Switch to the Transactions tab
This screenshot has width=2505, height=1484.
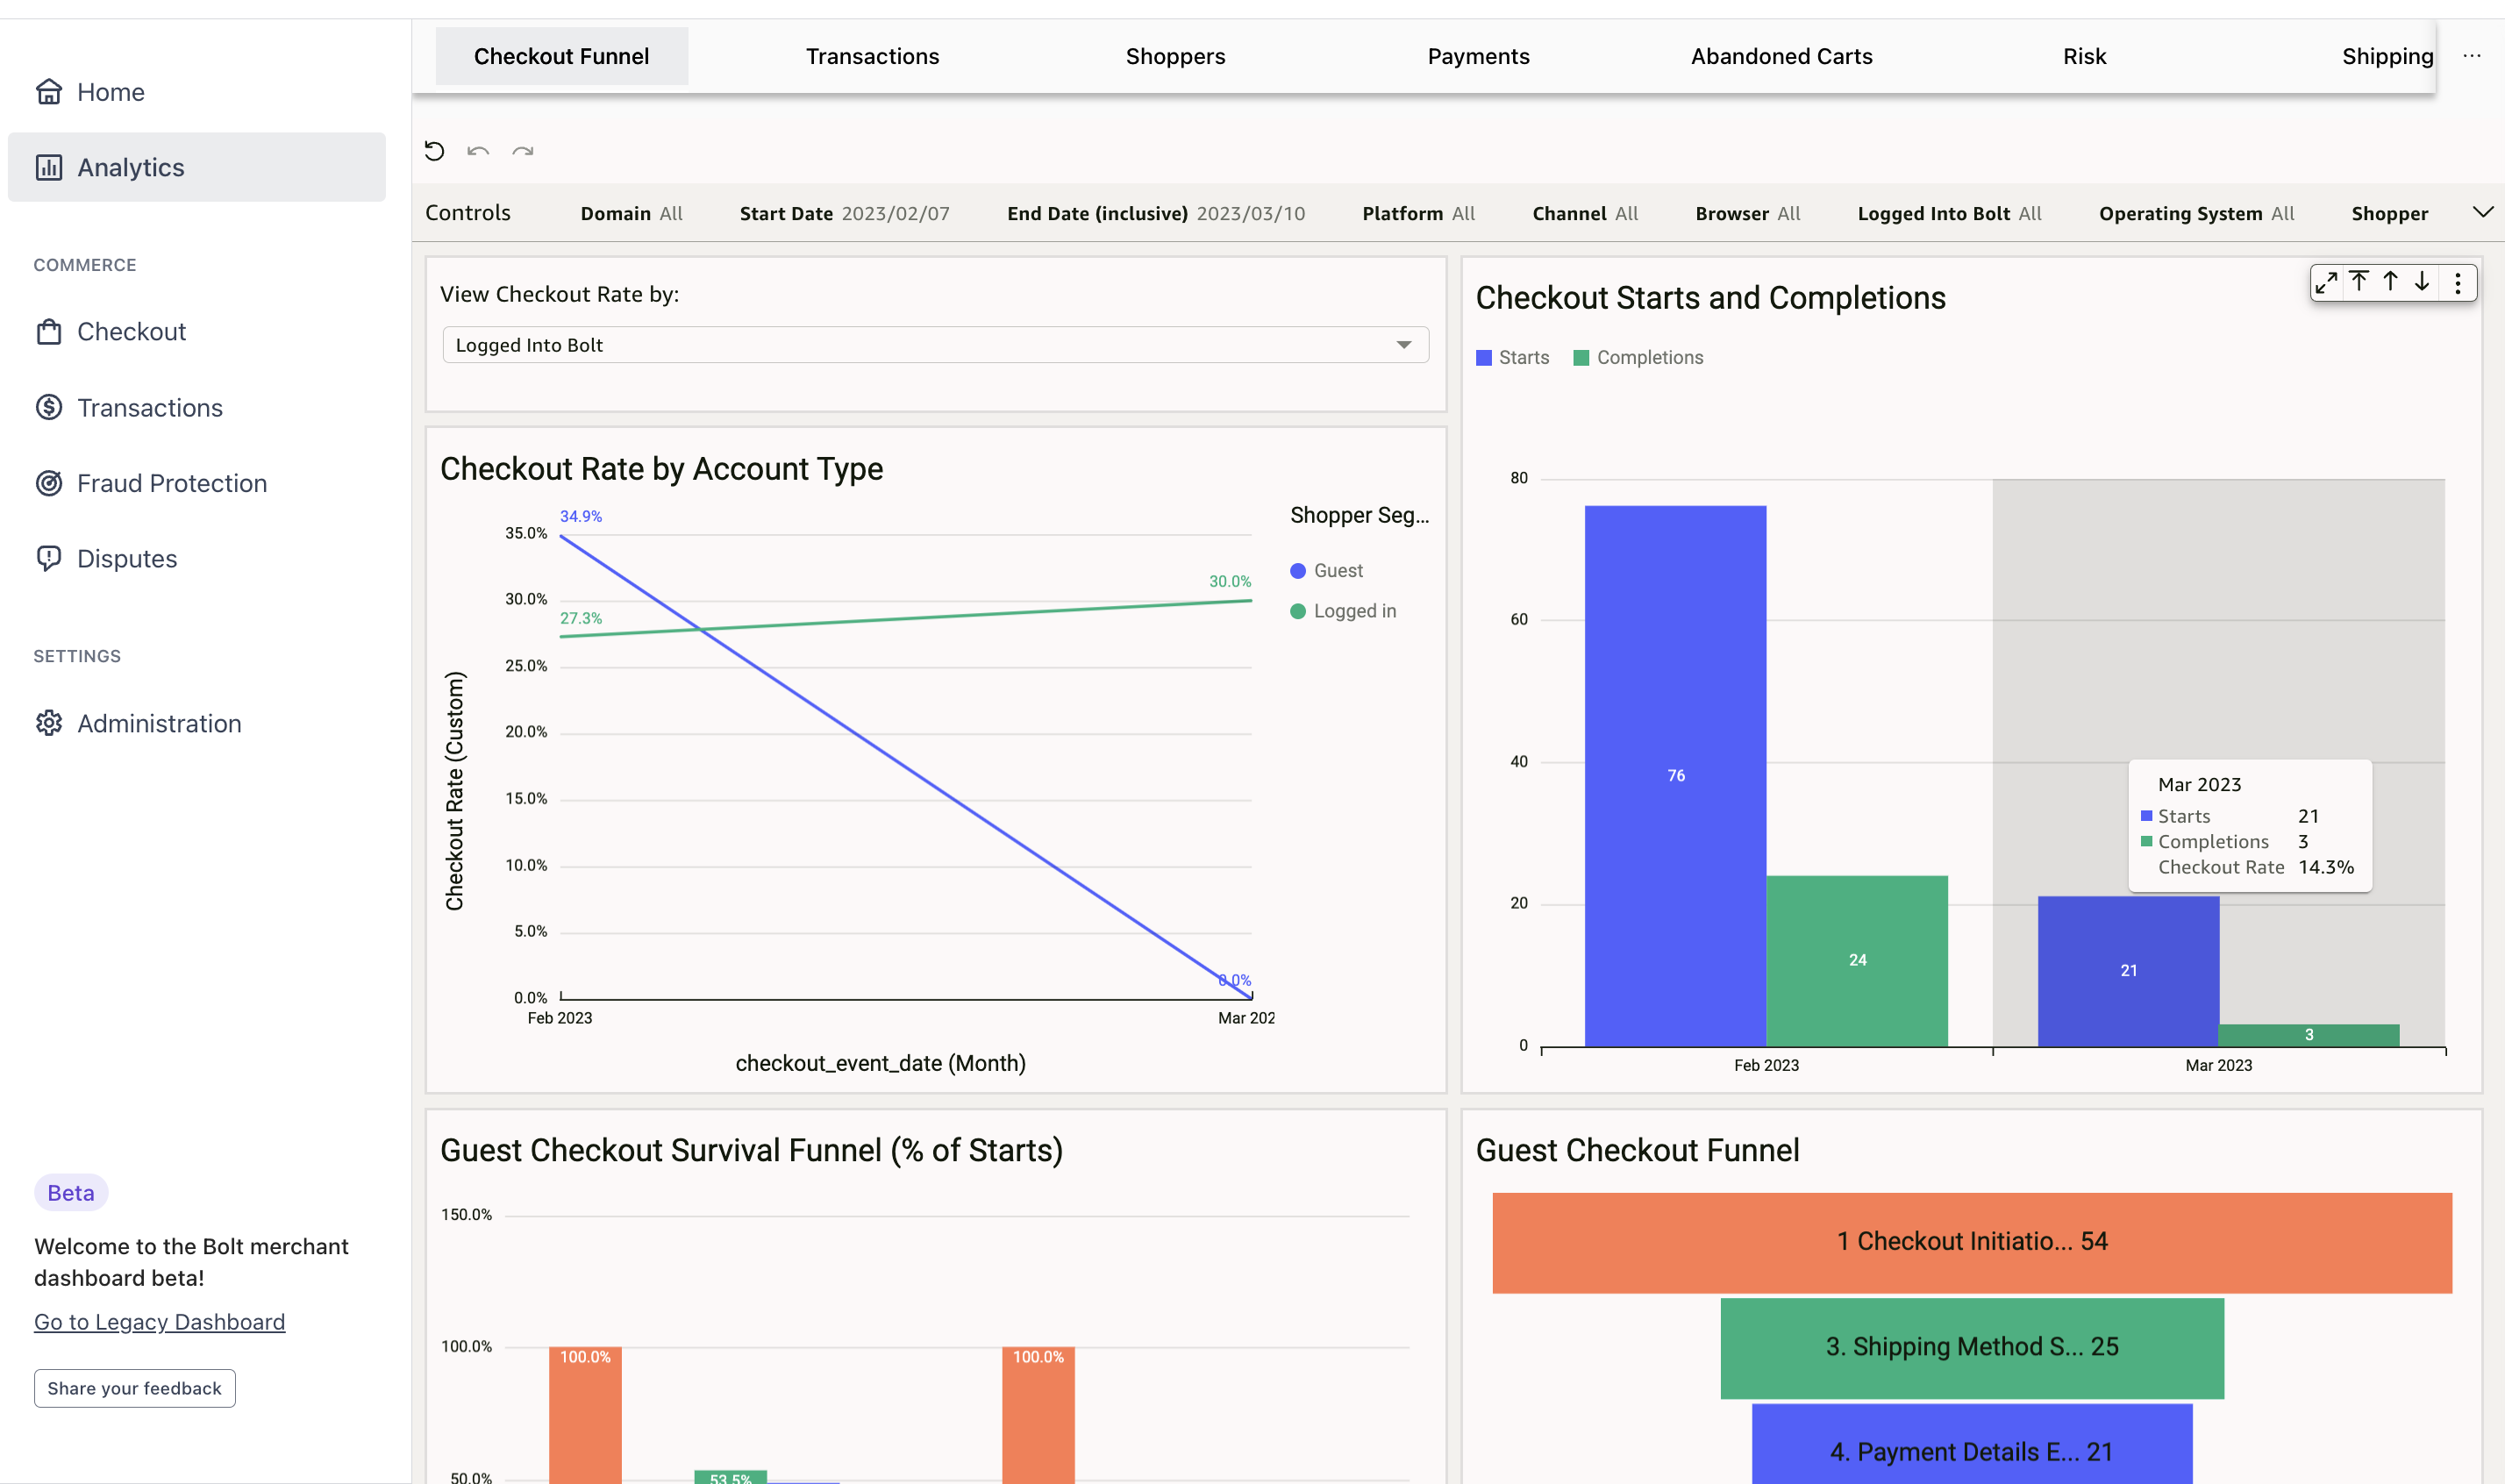(873, 56)
